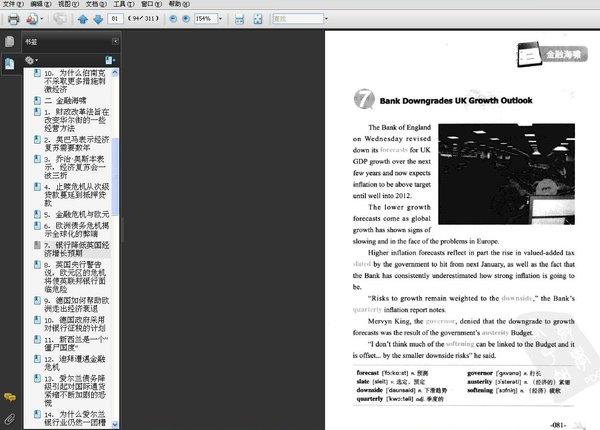Viewport: 600px width, 430px height.
Task: Open the 编辑 (Edit) menu
Action: click(x=41, y=4)
